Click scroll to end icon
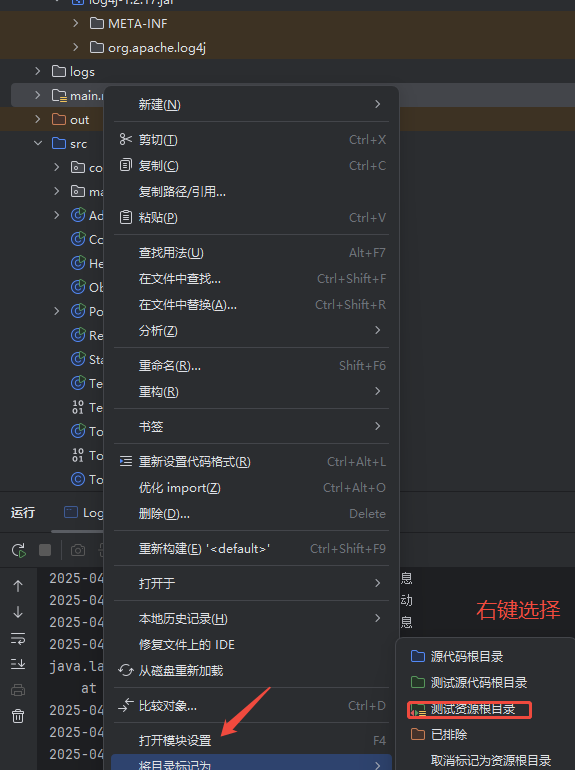The width and height of the screenshot is (575, 770). 18,664
